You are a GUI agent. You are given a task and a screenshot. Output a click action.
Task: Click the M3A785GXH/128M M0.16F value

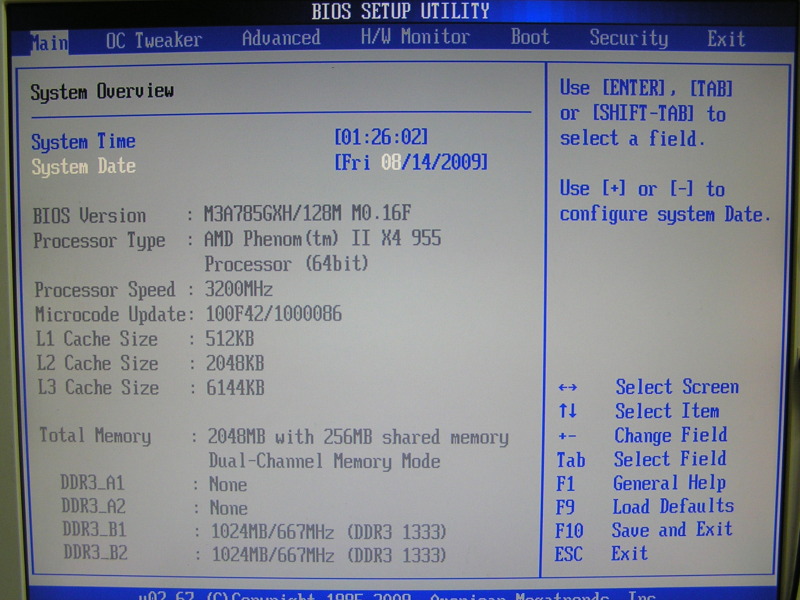308,213
